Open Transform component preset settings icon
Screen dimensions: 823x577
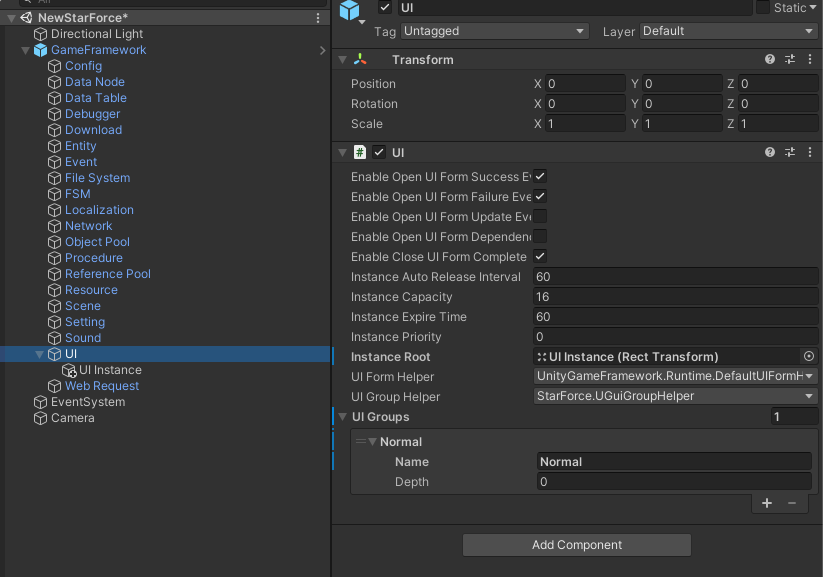point(789,59)
